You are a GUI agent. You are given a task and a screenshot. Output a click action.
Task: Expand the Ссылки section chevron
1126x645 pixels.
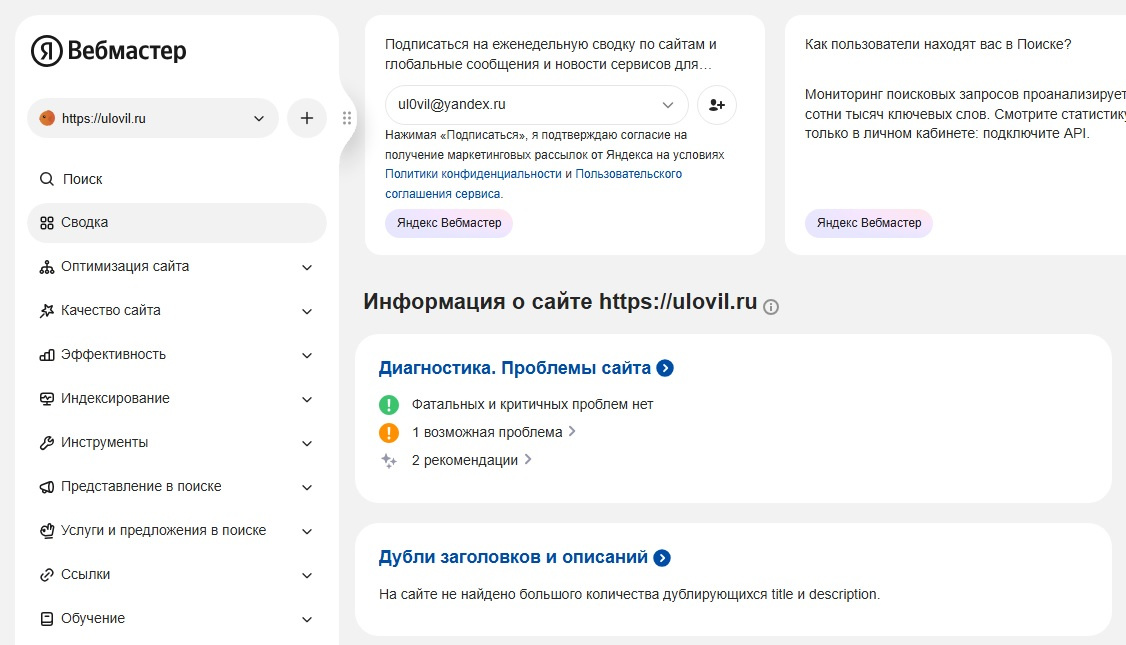click(x=307, y=575)
